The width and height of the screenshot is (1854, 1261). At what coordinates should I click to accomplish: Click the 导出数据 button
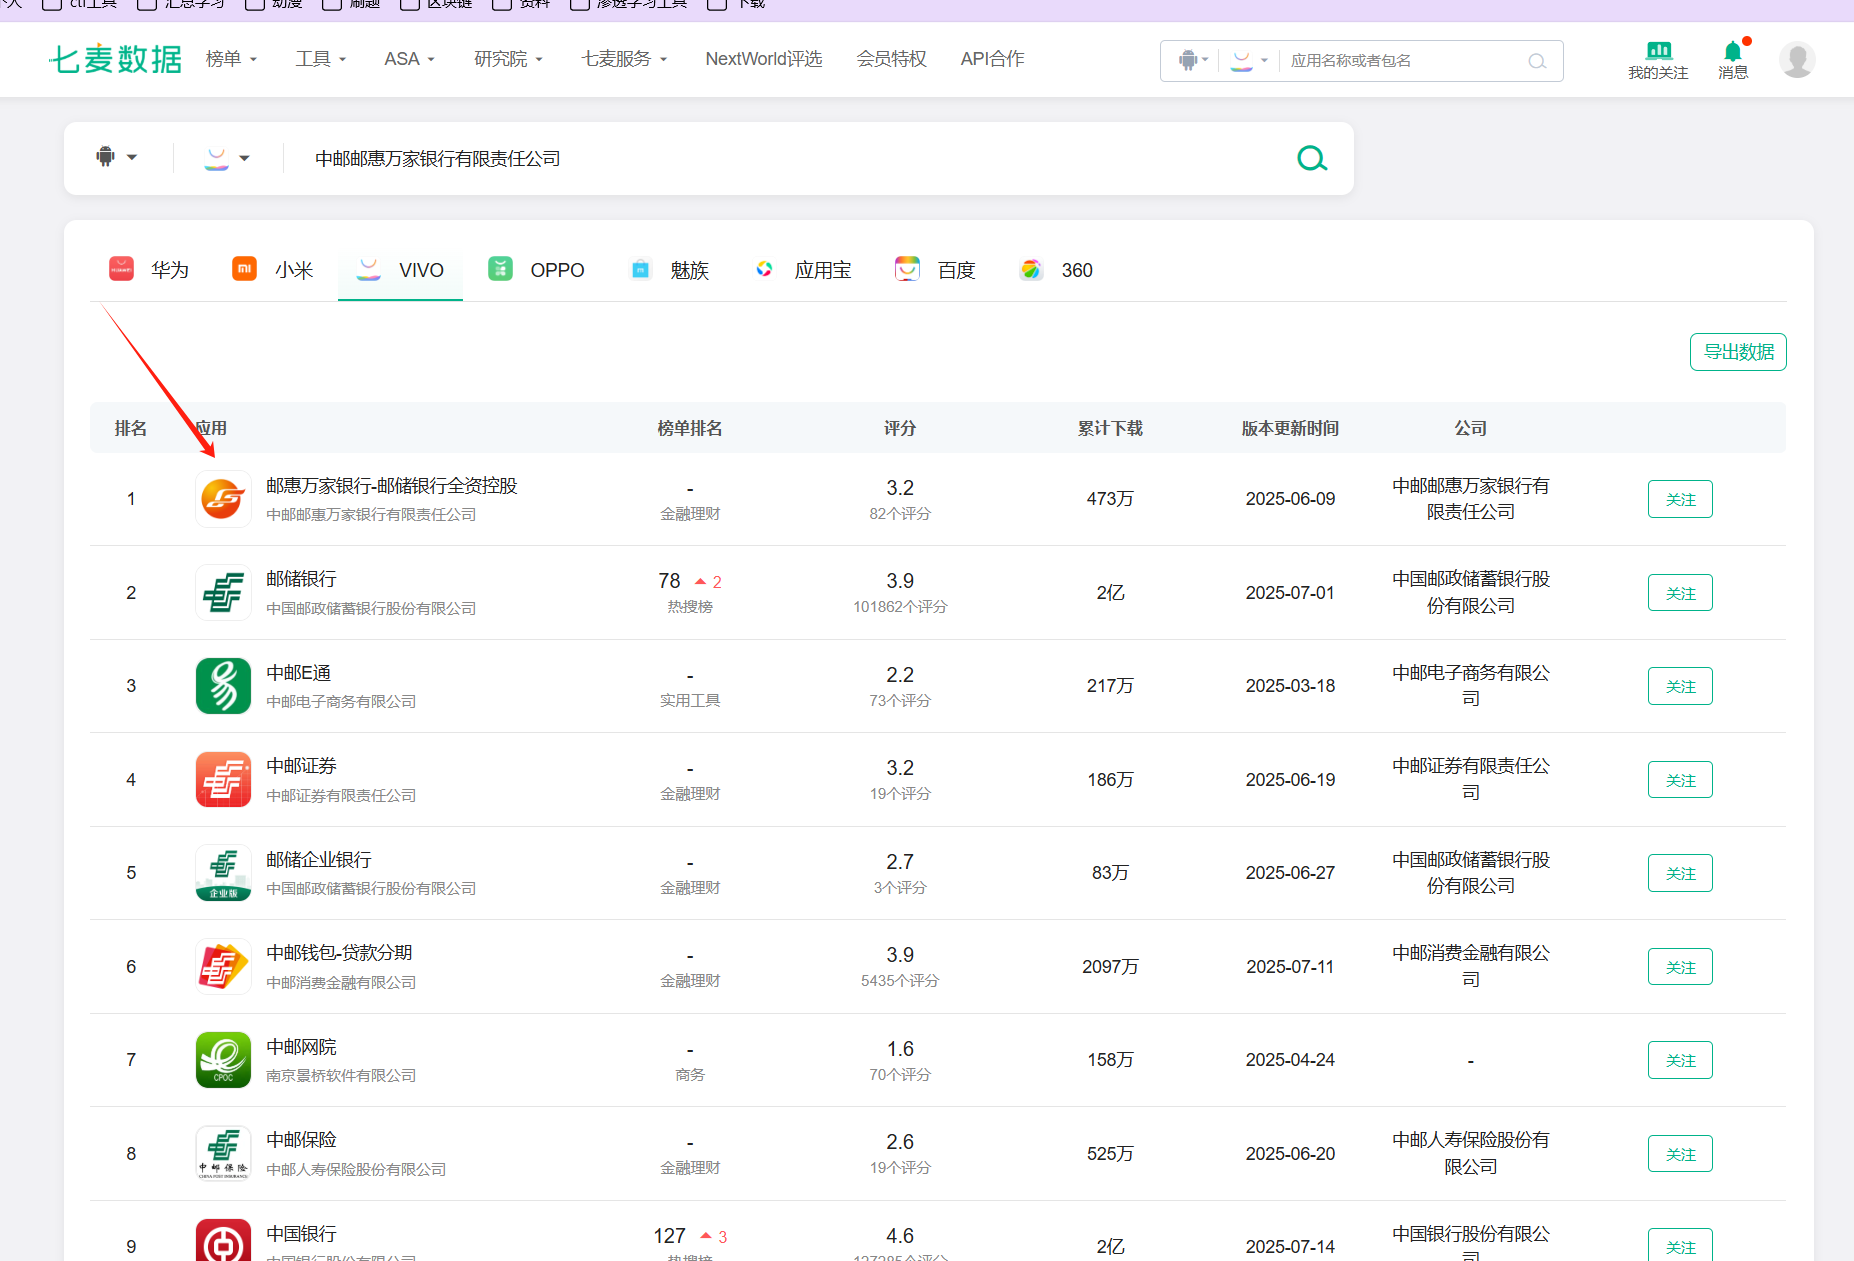[1738, 352]
